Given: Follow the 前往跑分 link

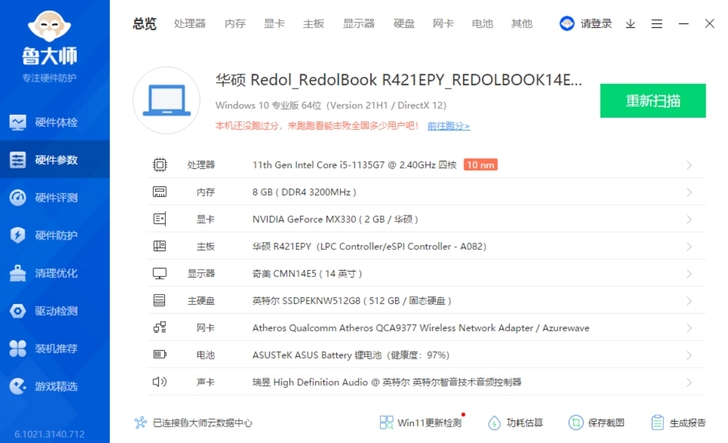Looking at the screenshot, I should pyautogui.click(x=448, y=126).
